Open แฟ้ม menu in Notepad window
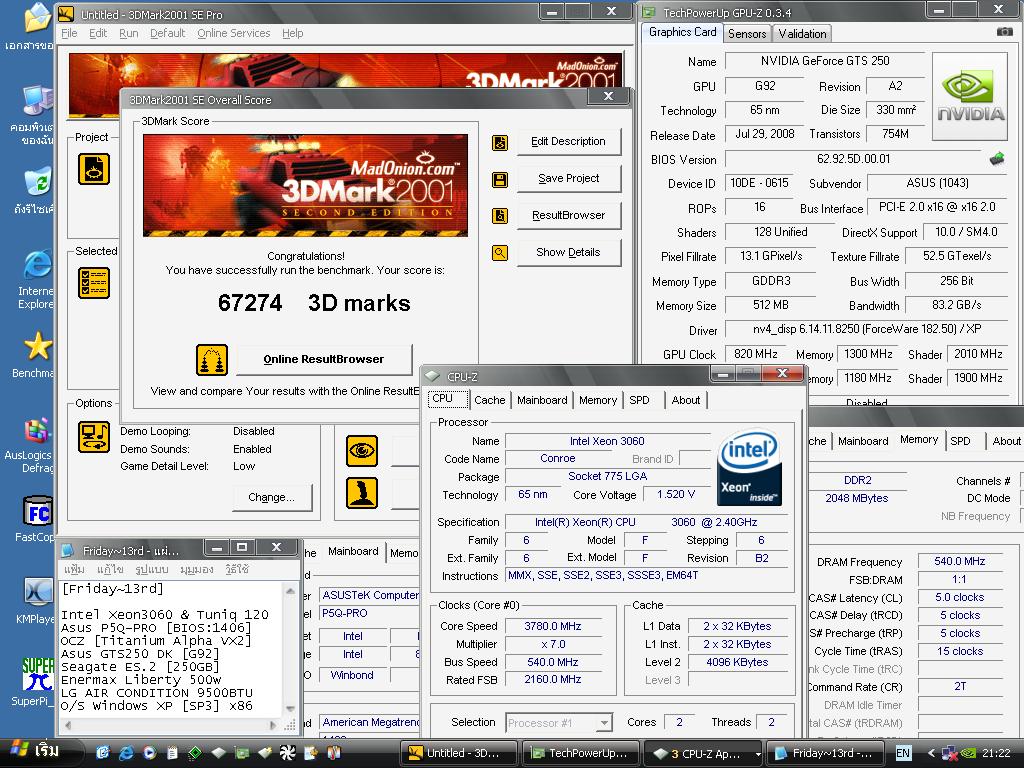The image size is (1024, 768). [74, 569]
